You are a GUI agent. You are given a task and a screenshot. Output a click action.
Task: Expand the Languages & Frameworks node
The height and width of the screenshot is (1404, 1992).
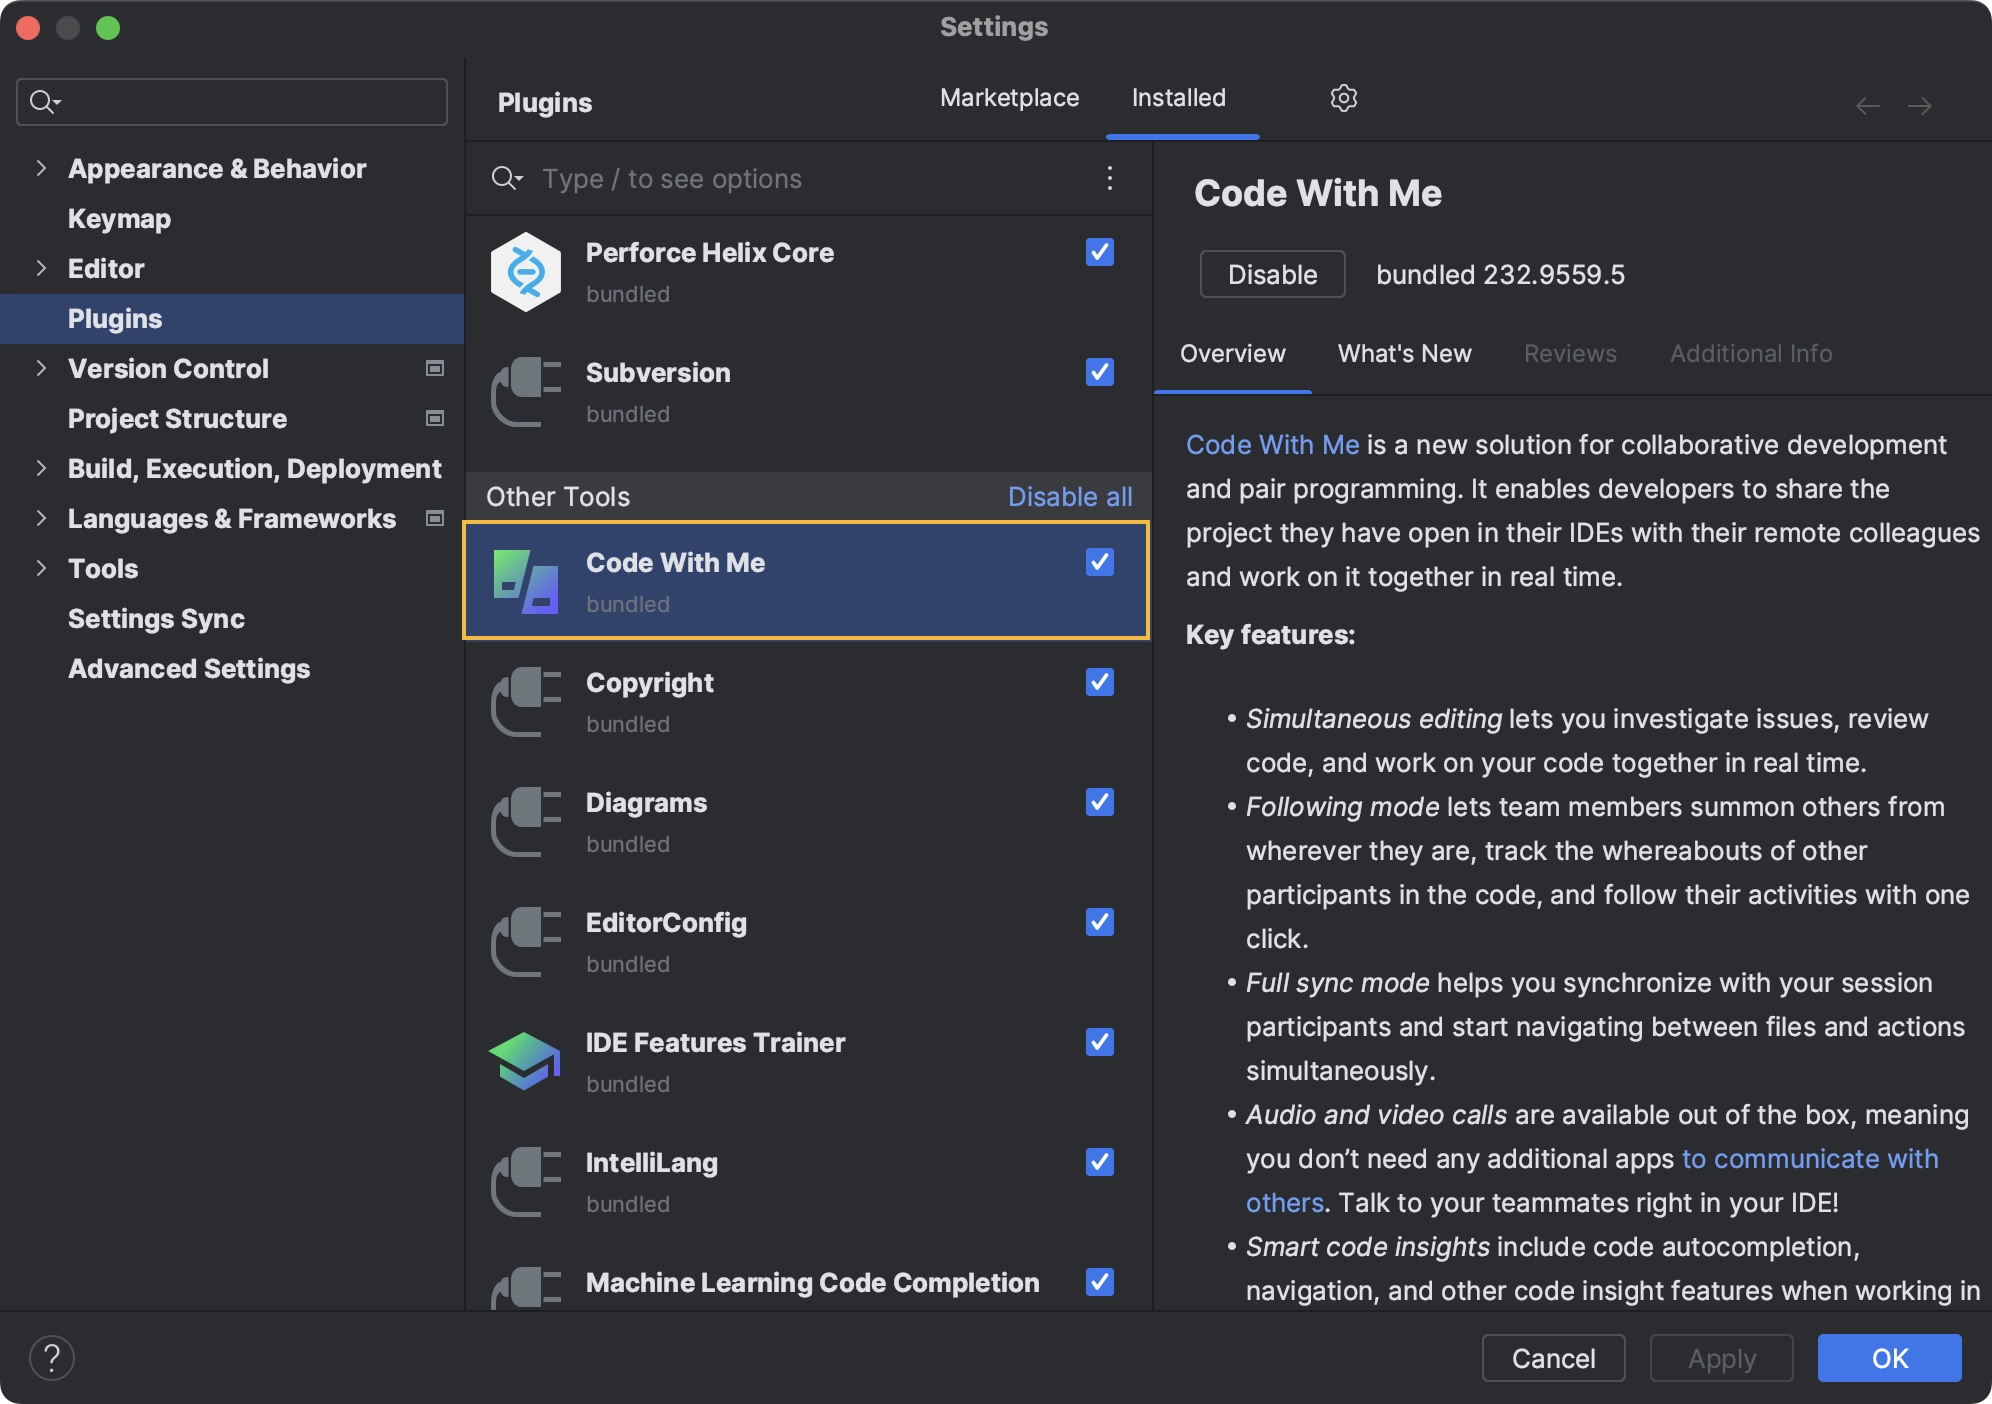tap(41, 518)
